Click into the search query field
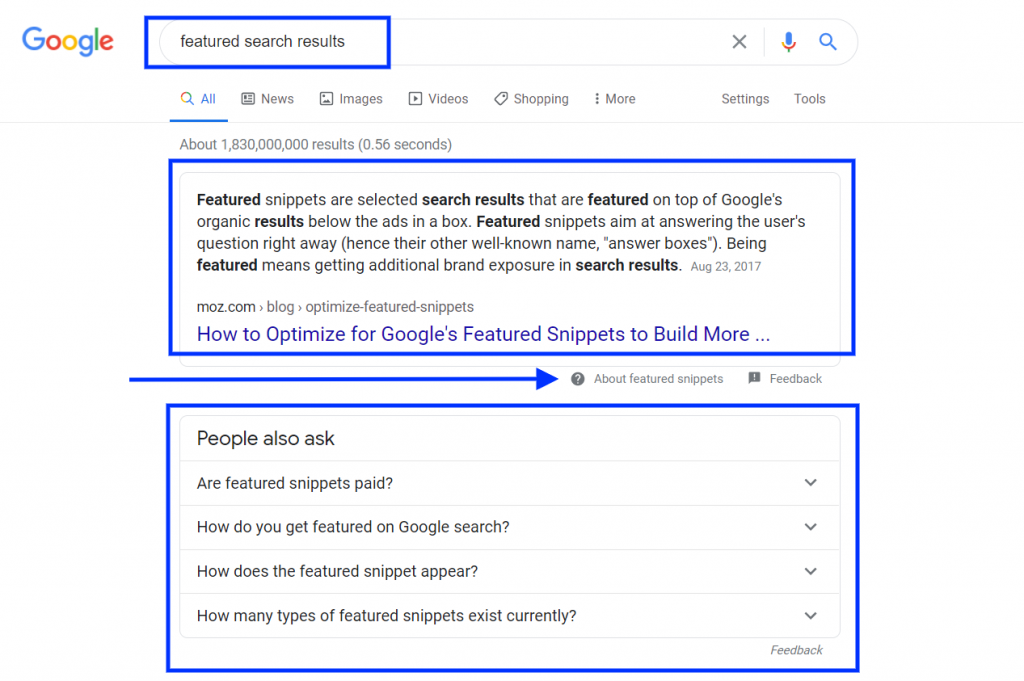 444,42
